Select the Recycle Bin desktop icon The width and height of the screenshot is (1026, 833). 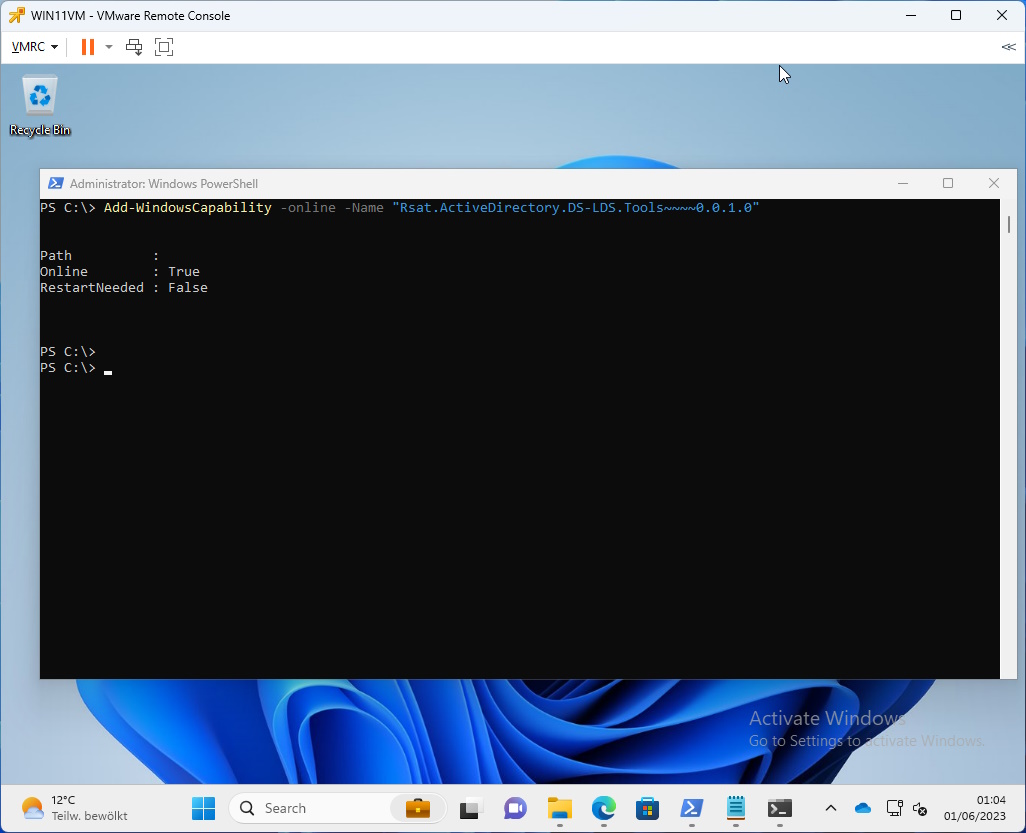coord(40,105)
